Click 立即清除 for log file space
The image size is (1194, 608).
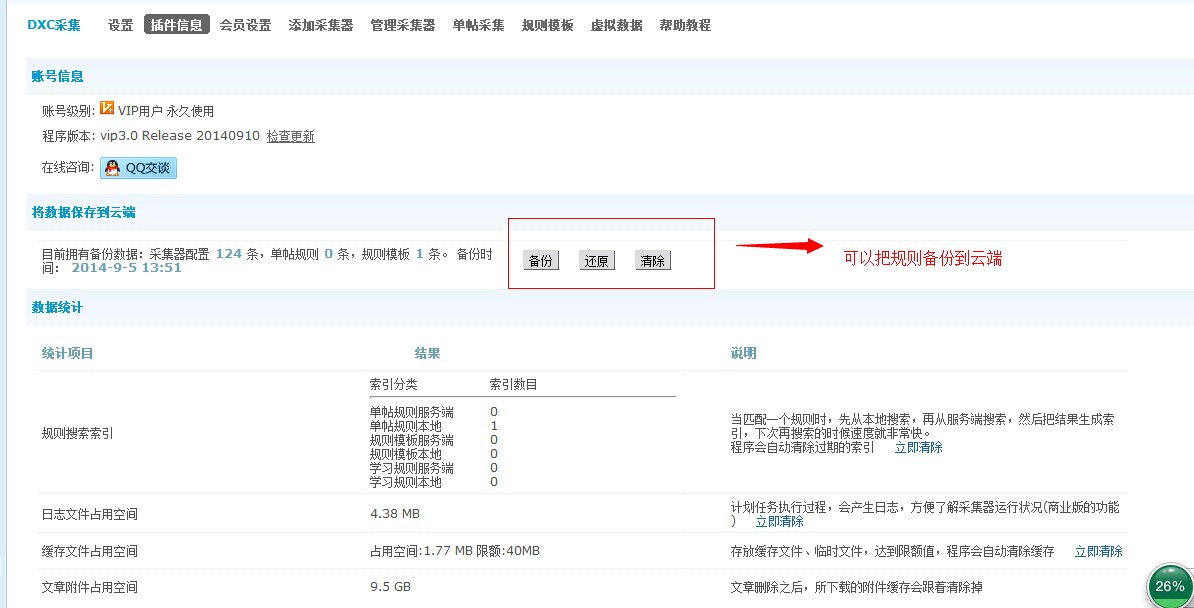click(x=779, y=521)
